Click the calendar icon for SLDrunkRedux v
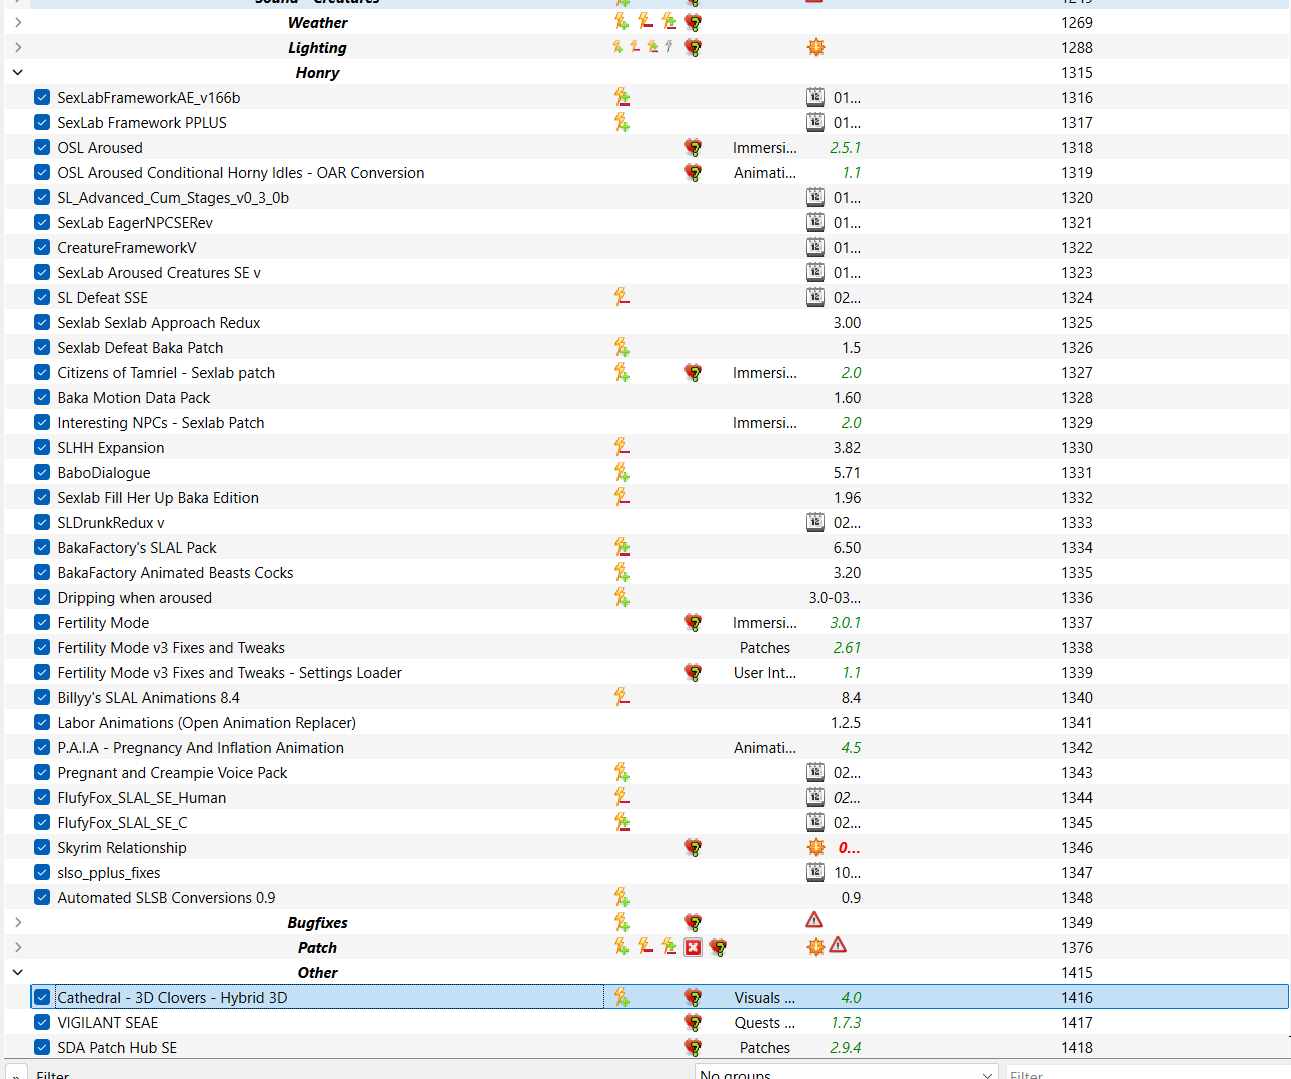This screenshot has height=1079, width=1291. 816,522
